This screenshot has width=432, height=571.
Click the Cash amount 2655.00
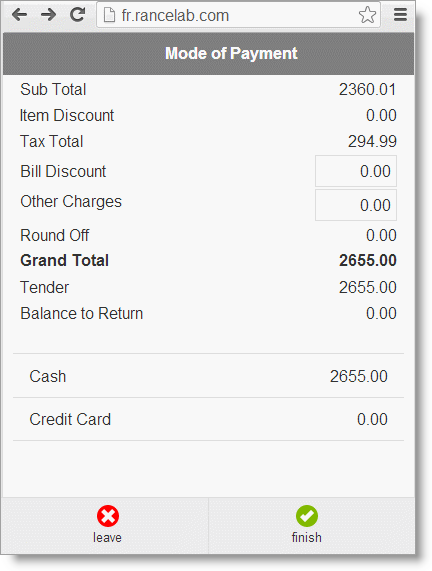(x=359, y=376)
